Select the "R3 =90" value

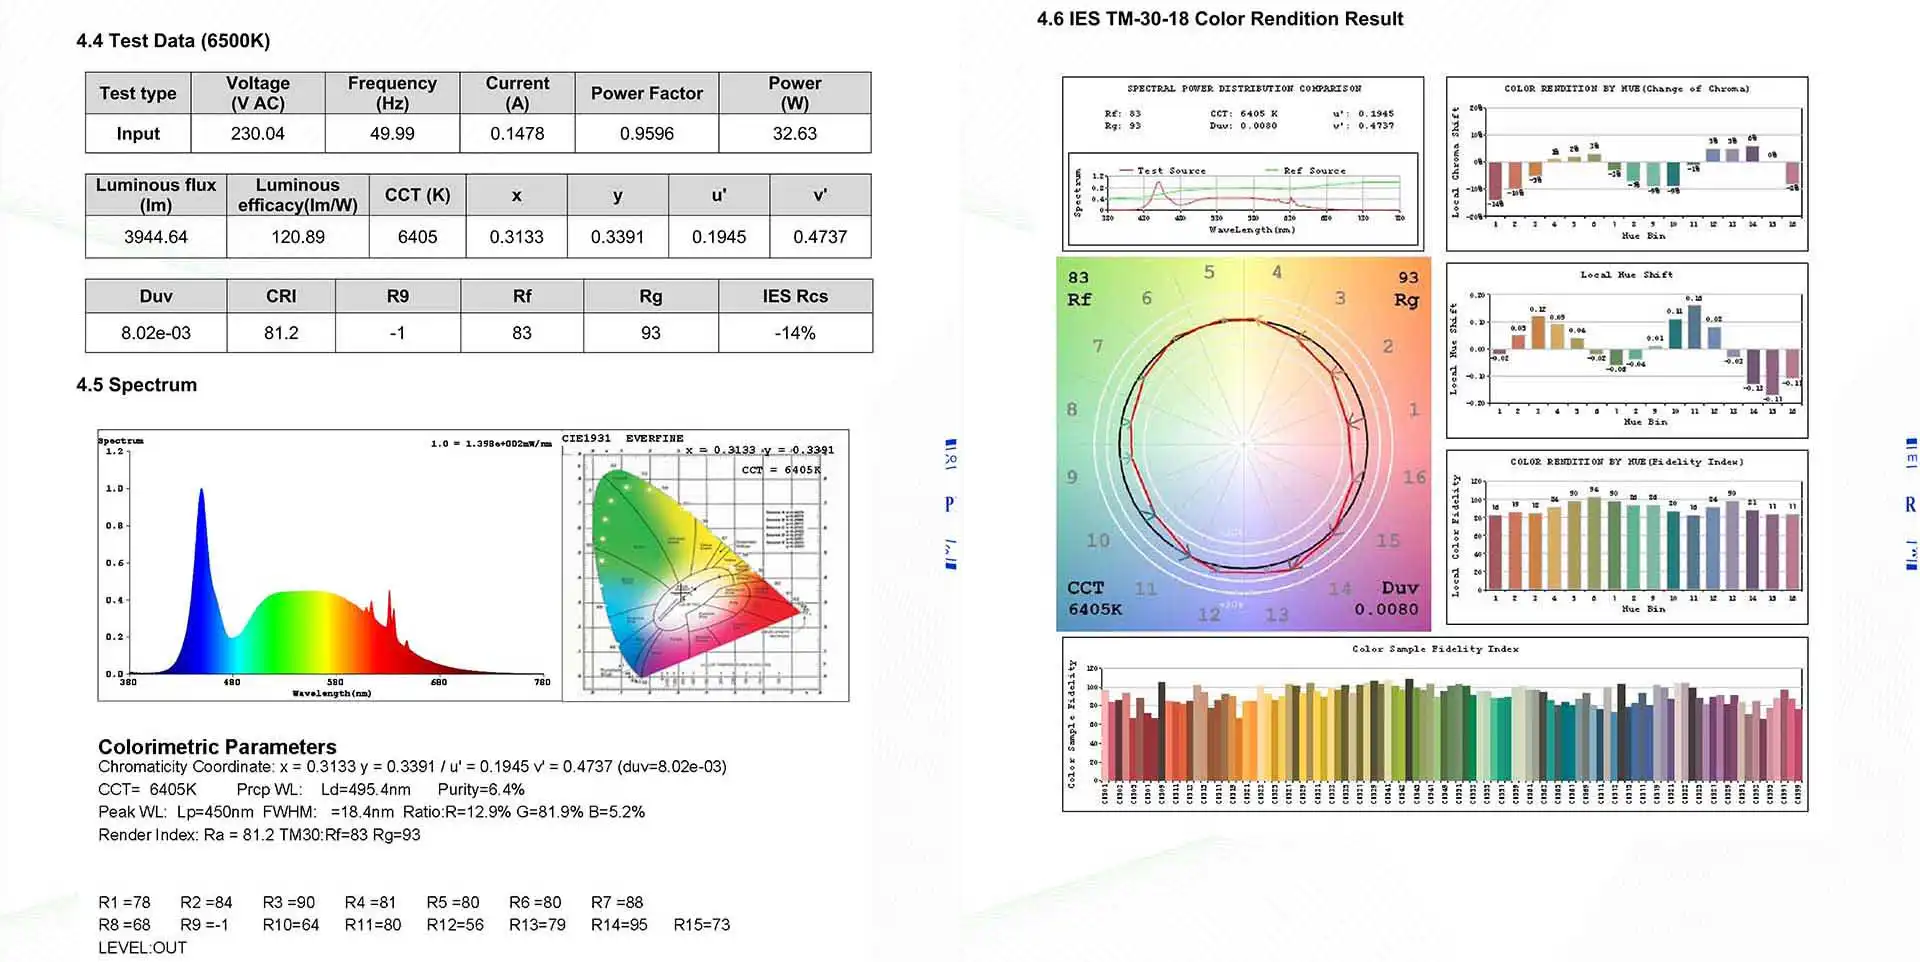289,903
